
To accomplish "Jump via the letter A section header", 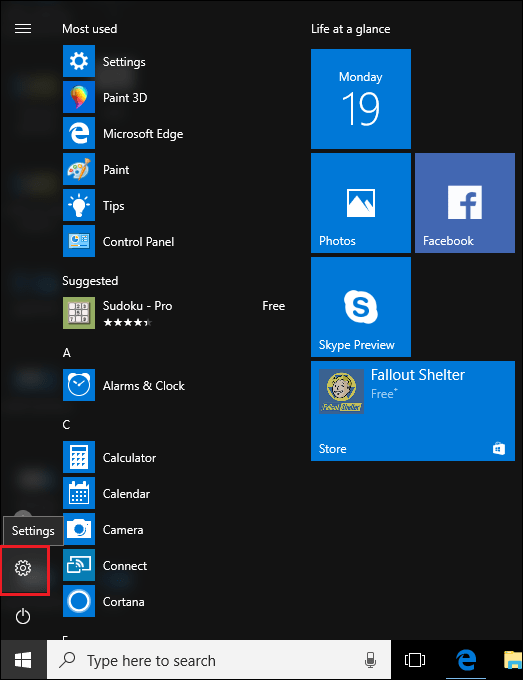I will click(x=66, y=353).
